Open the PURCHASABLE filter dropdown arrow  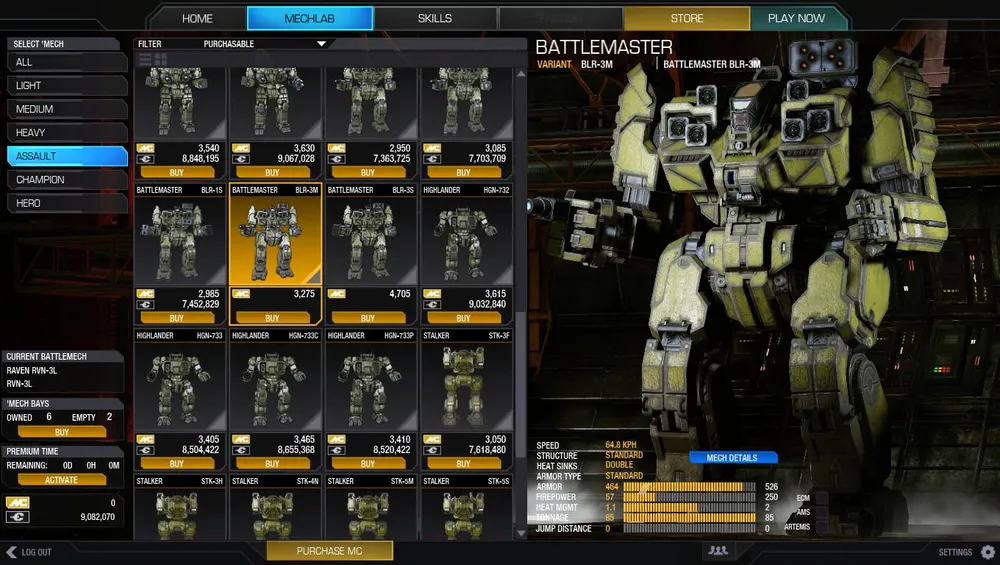(321, 44)
